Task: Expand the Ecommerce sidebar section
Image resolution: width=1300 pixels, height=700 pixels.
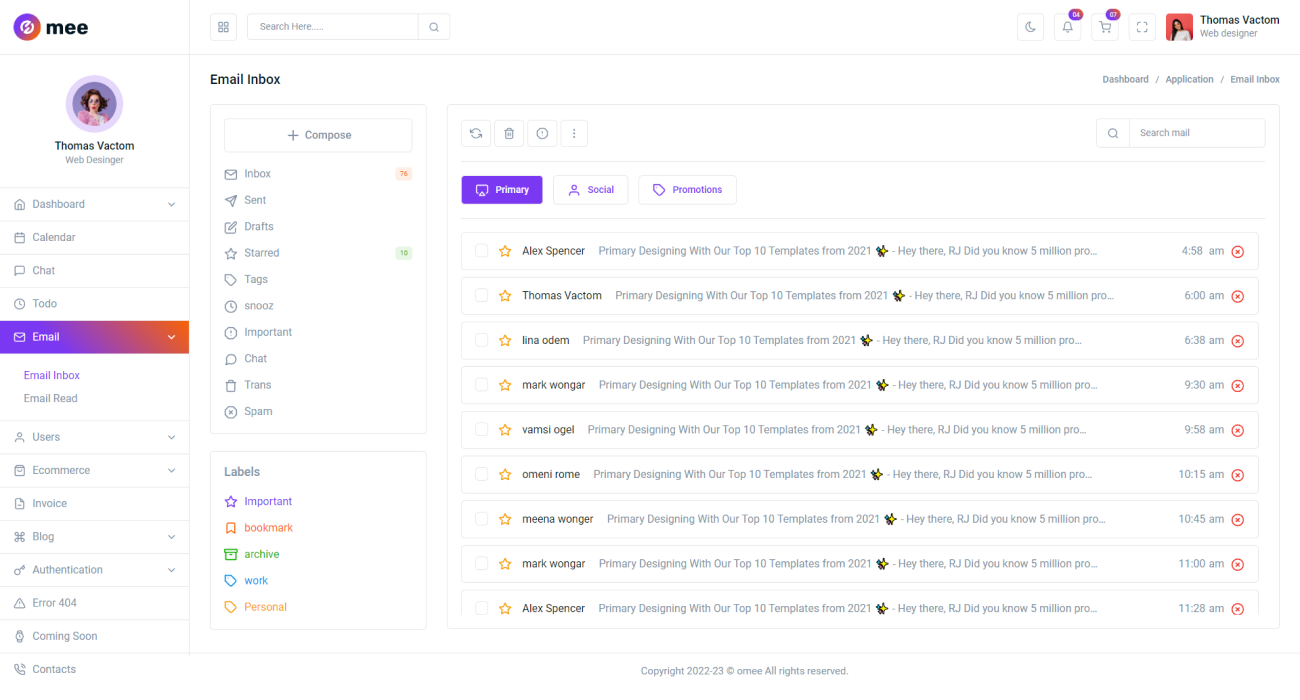Action: (x=94, y=470)
